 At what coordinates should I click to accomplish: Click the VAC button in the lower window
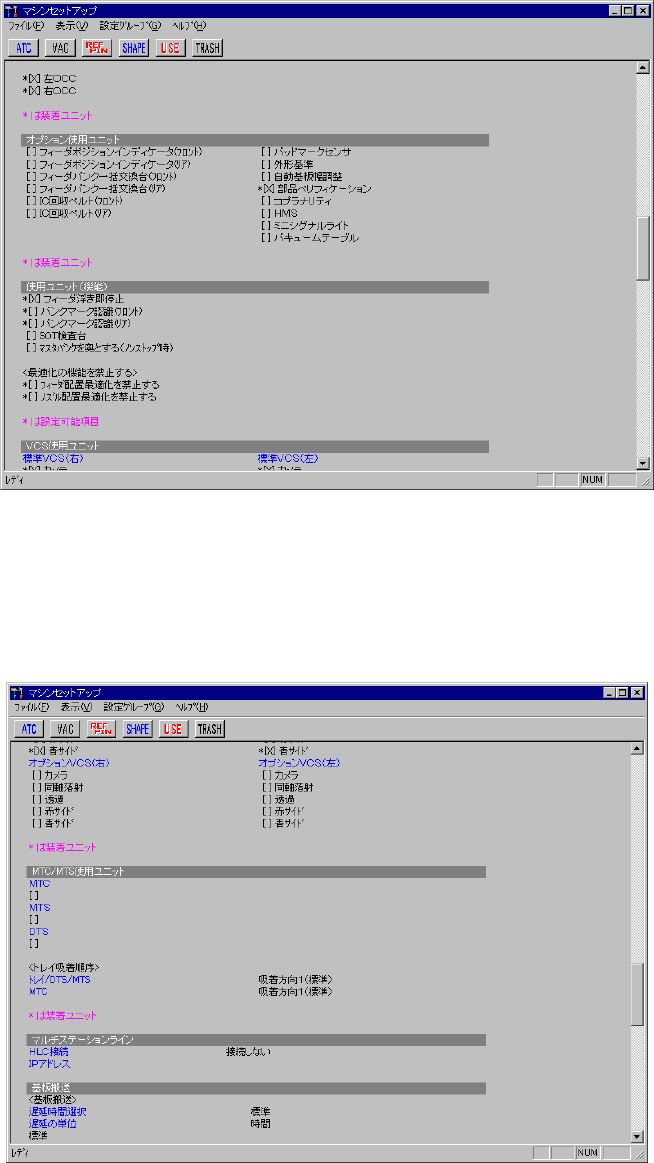point(65,729)
